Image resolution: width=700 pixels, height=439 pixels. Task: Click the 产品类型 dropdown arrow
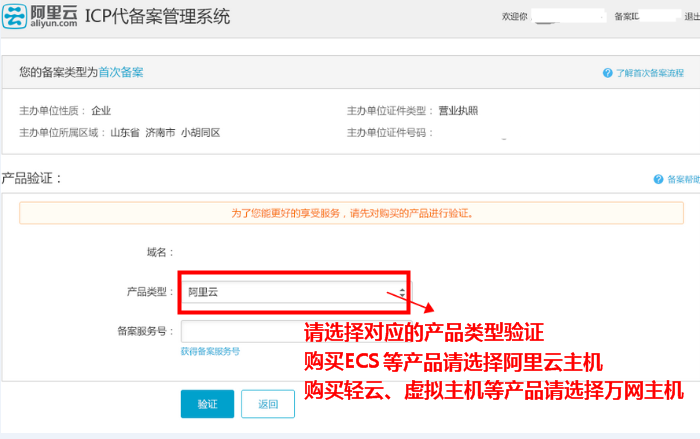(402, 292)
